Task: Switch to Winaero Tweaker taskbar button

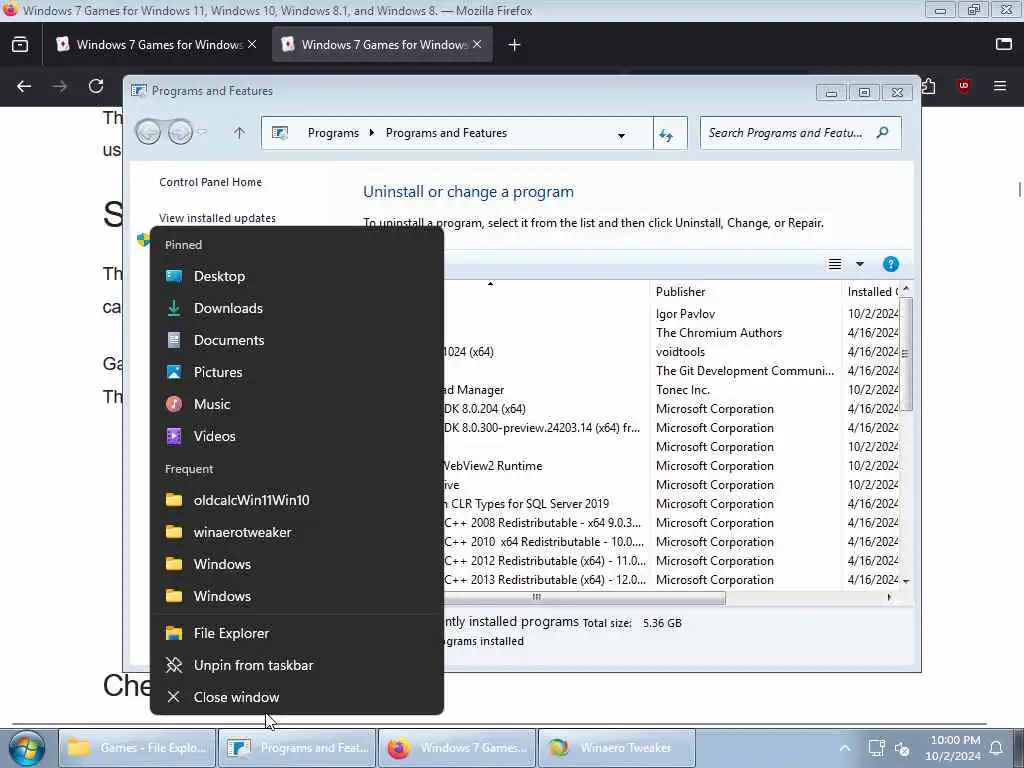Action: [x=616, y=748]
